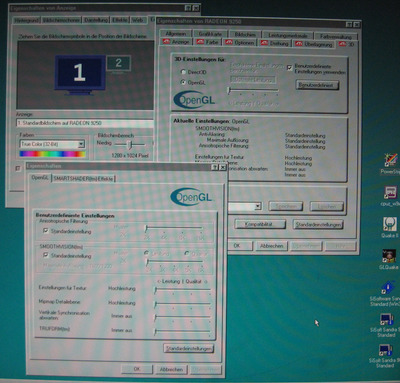The width and height of the screenshot is (400, 383).
Task: Switch to the ATI Optionen tab
Action: pyautogui.click(x=240, y=42)
